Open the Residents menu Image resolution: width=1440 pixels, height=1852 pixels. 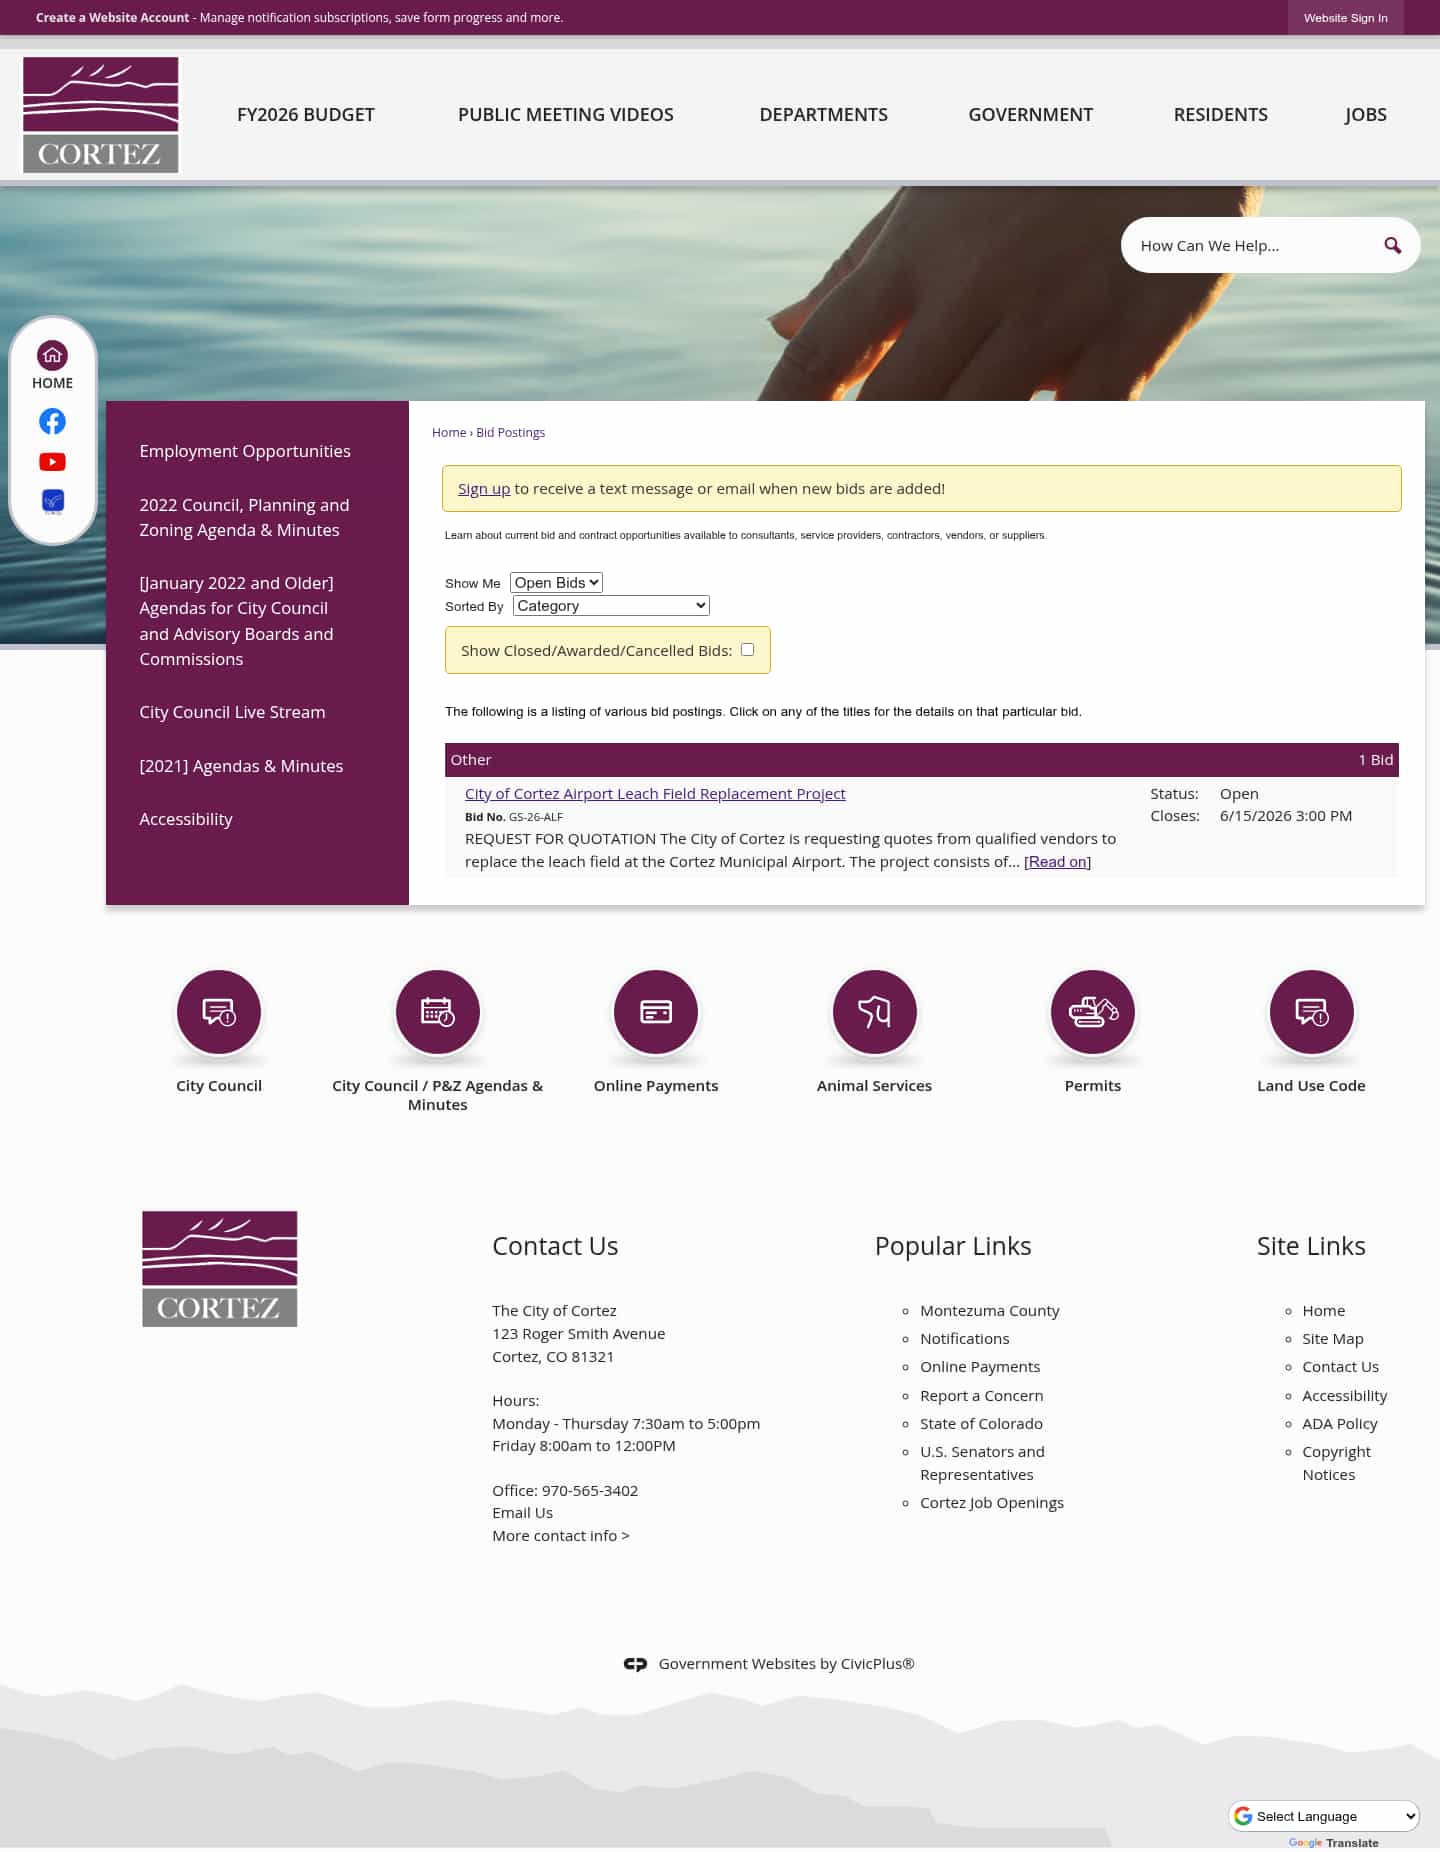pyautogui.click(x=1221, y=115)
